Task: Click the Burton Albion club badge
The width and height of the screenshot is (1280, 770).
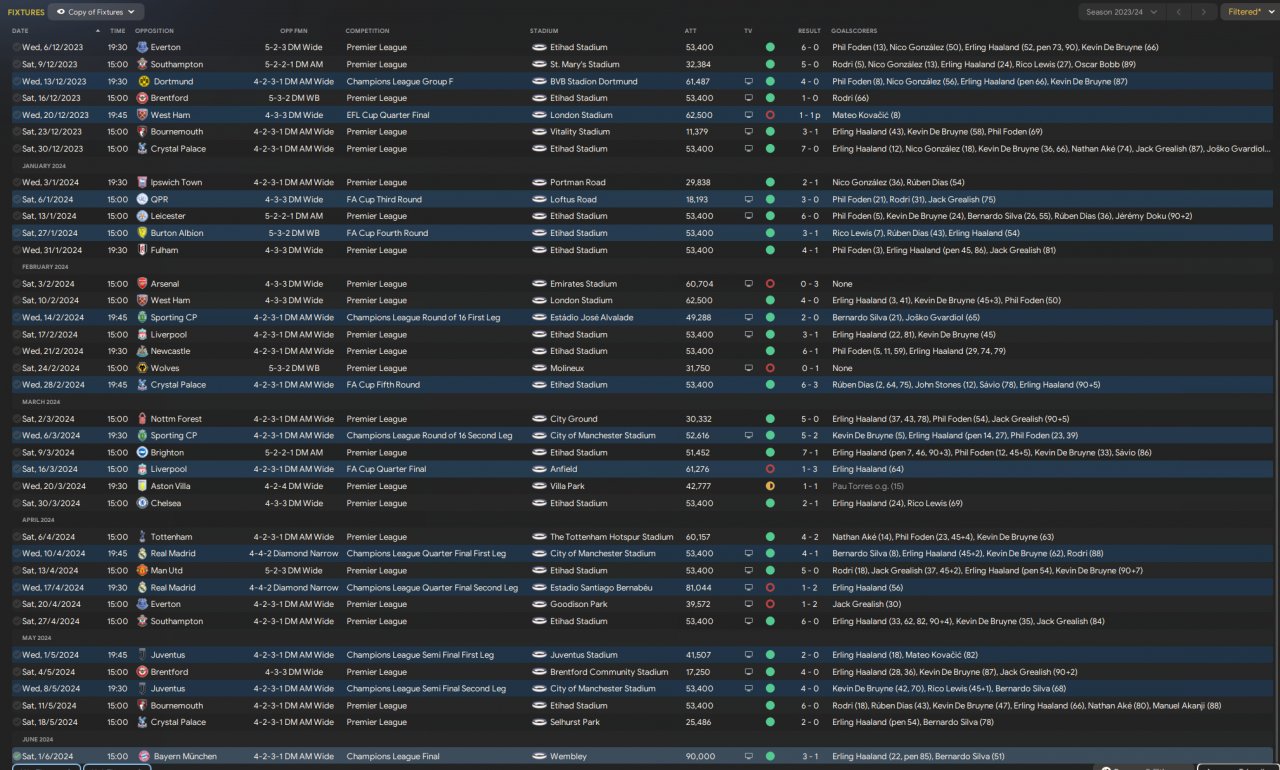Action: pos(143,233)
